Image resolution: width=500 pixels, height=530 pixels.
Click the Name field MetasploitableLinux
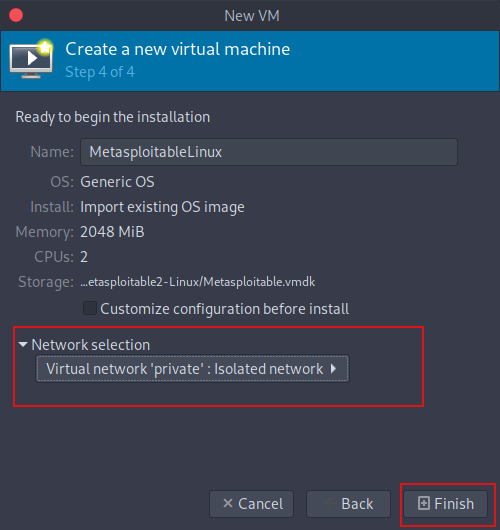coord(269,152)
